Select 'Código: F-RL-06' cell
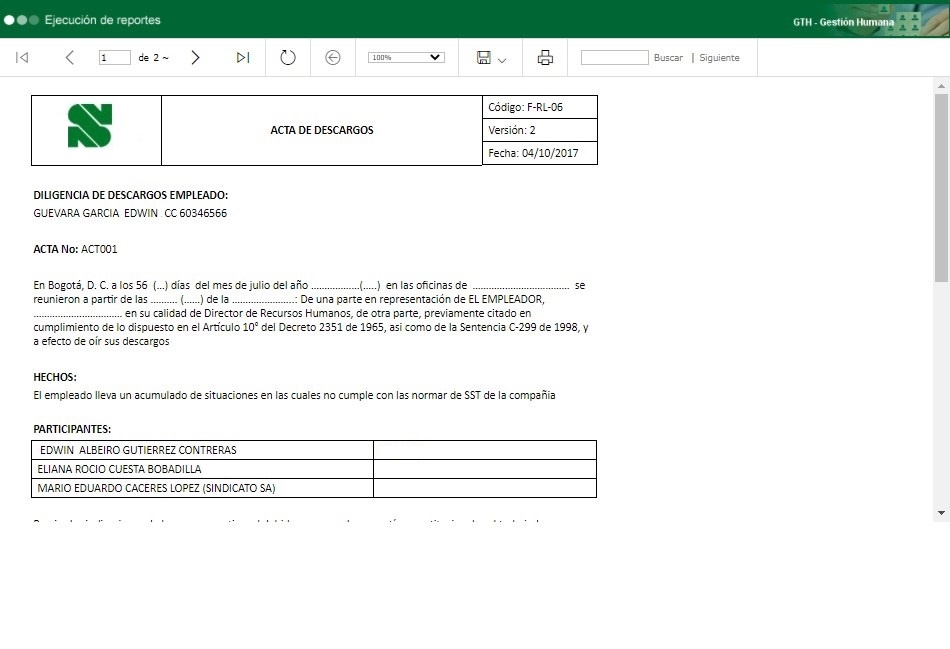Image resolution: width=950 pixels, height=649 pixels. (539, 107)
